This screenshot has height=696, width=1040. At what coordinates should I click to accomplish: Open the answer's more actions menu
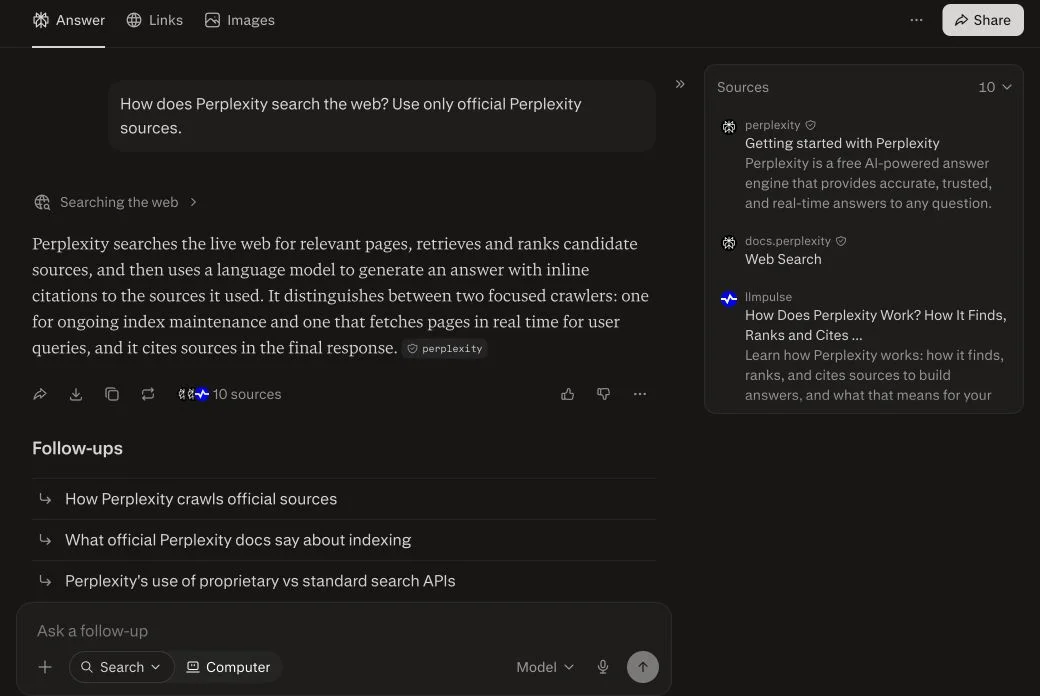pyautogui.click(x=639, y=394)
